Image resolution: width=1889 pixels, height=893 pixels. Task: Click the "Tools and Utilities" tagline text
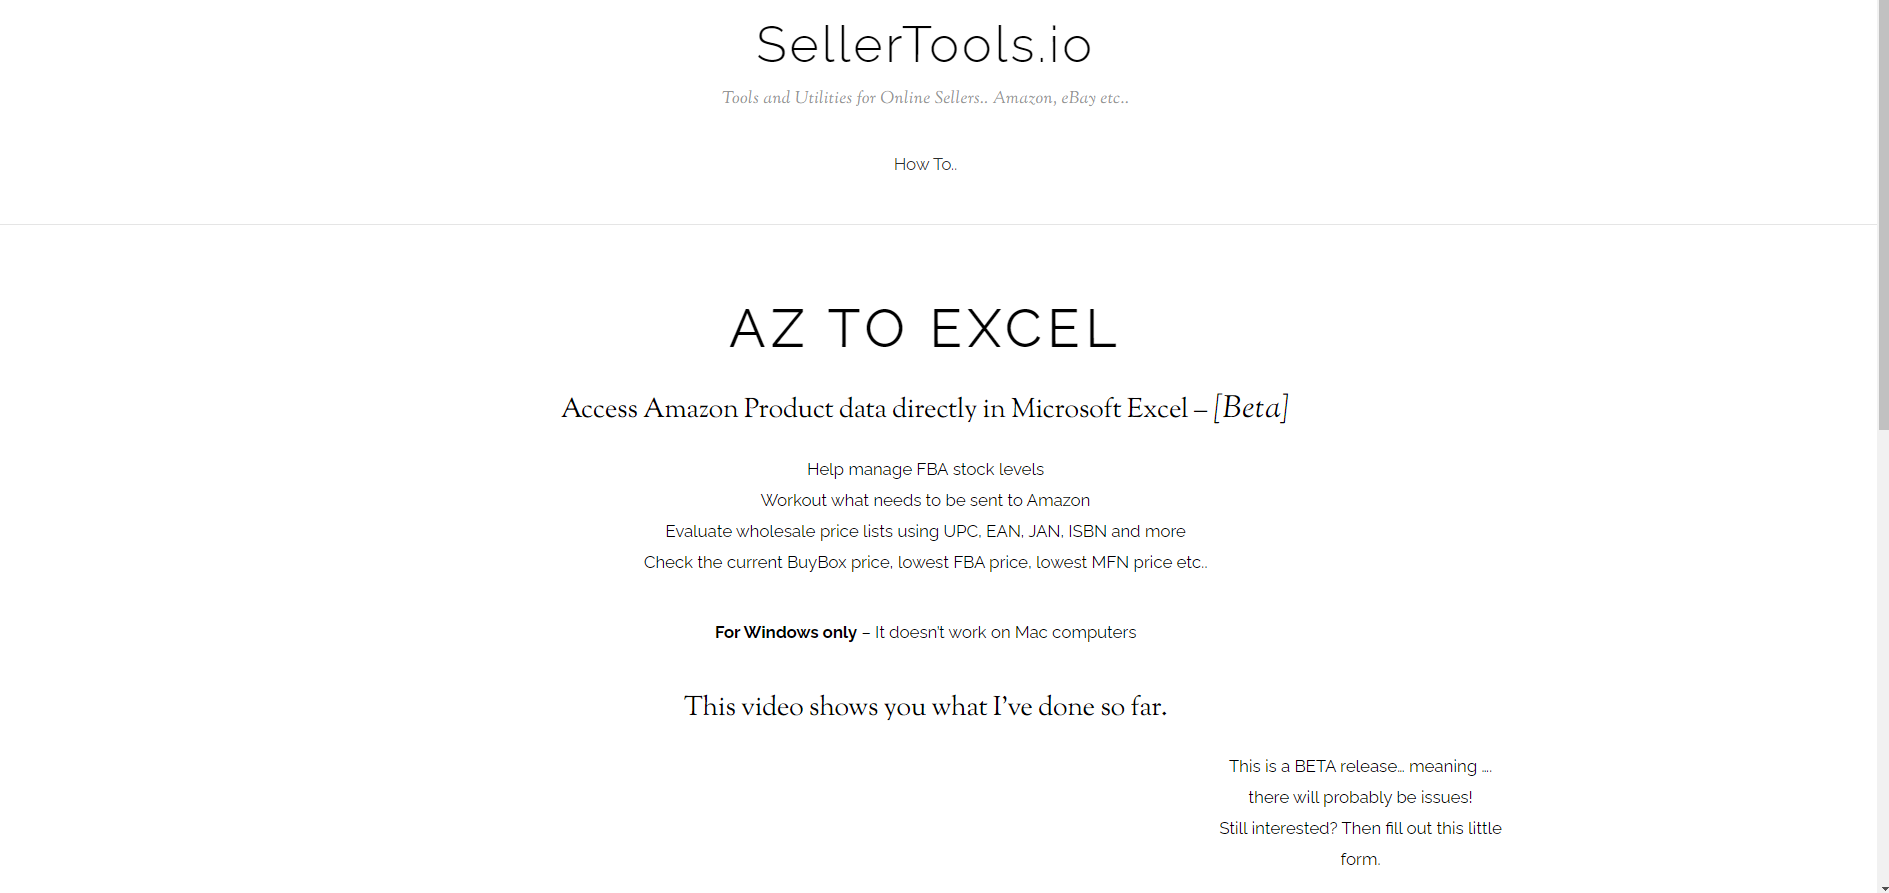[x=924, y=97]
